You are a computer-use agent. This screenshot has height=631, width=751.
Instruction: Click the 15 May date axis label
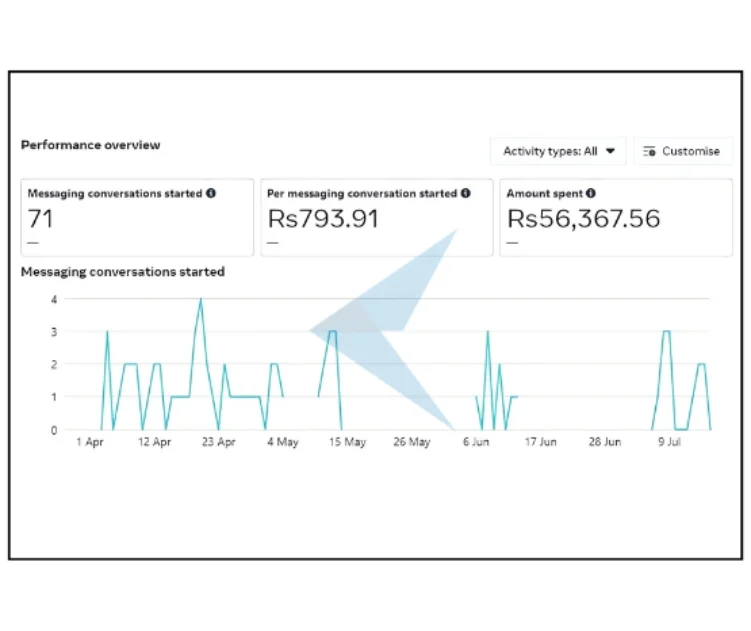[x=347, y=442]
